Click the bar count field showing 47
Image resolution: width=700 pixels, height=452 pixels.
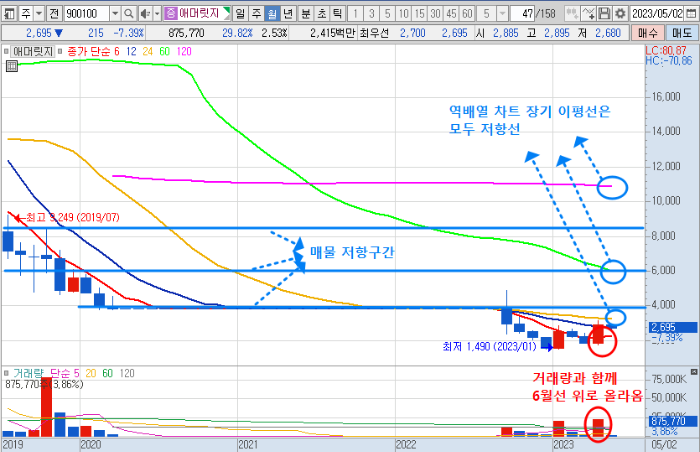pos(522,13)
